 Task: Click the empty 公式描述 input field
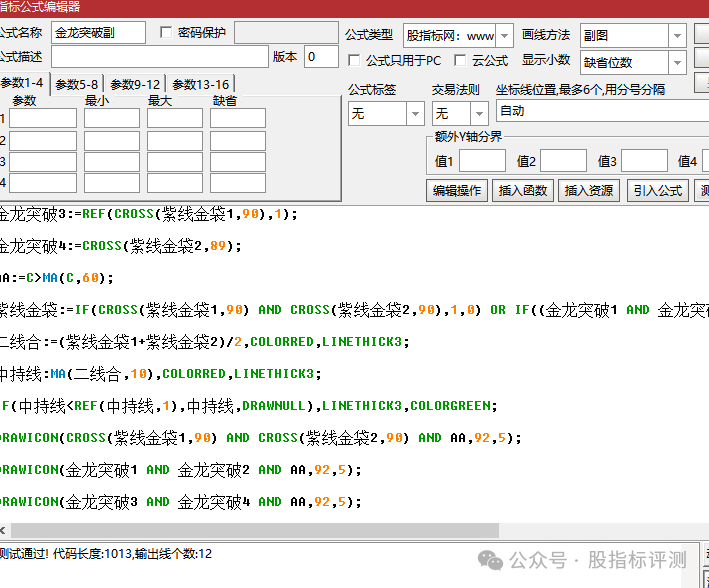[160, 57]
